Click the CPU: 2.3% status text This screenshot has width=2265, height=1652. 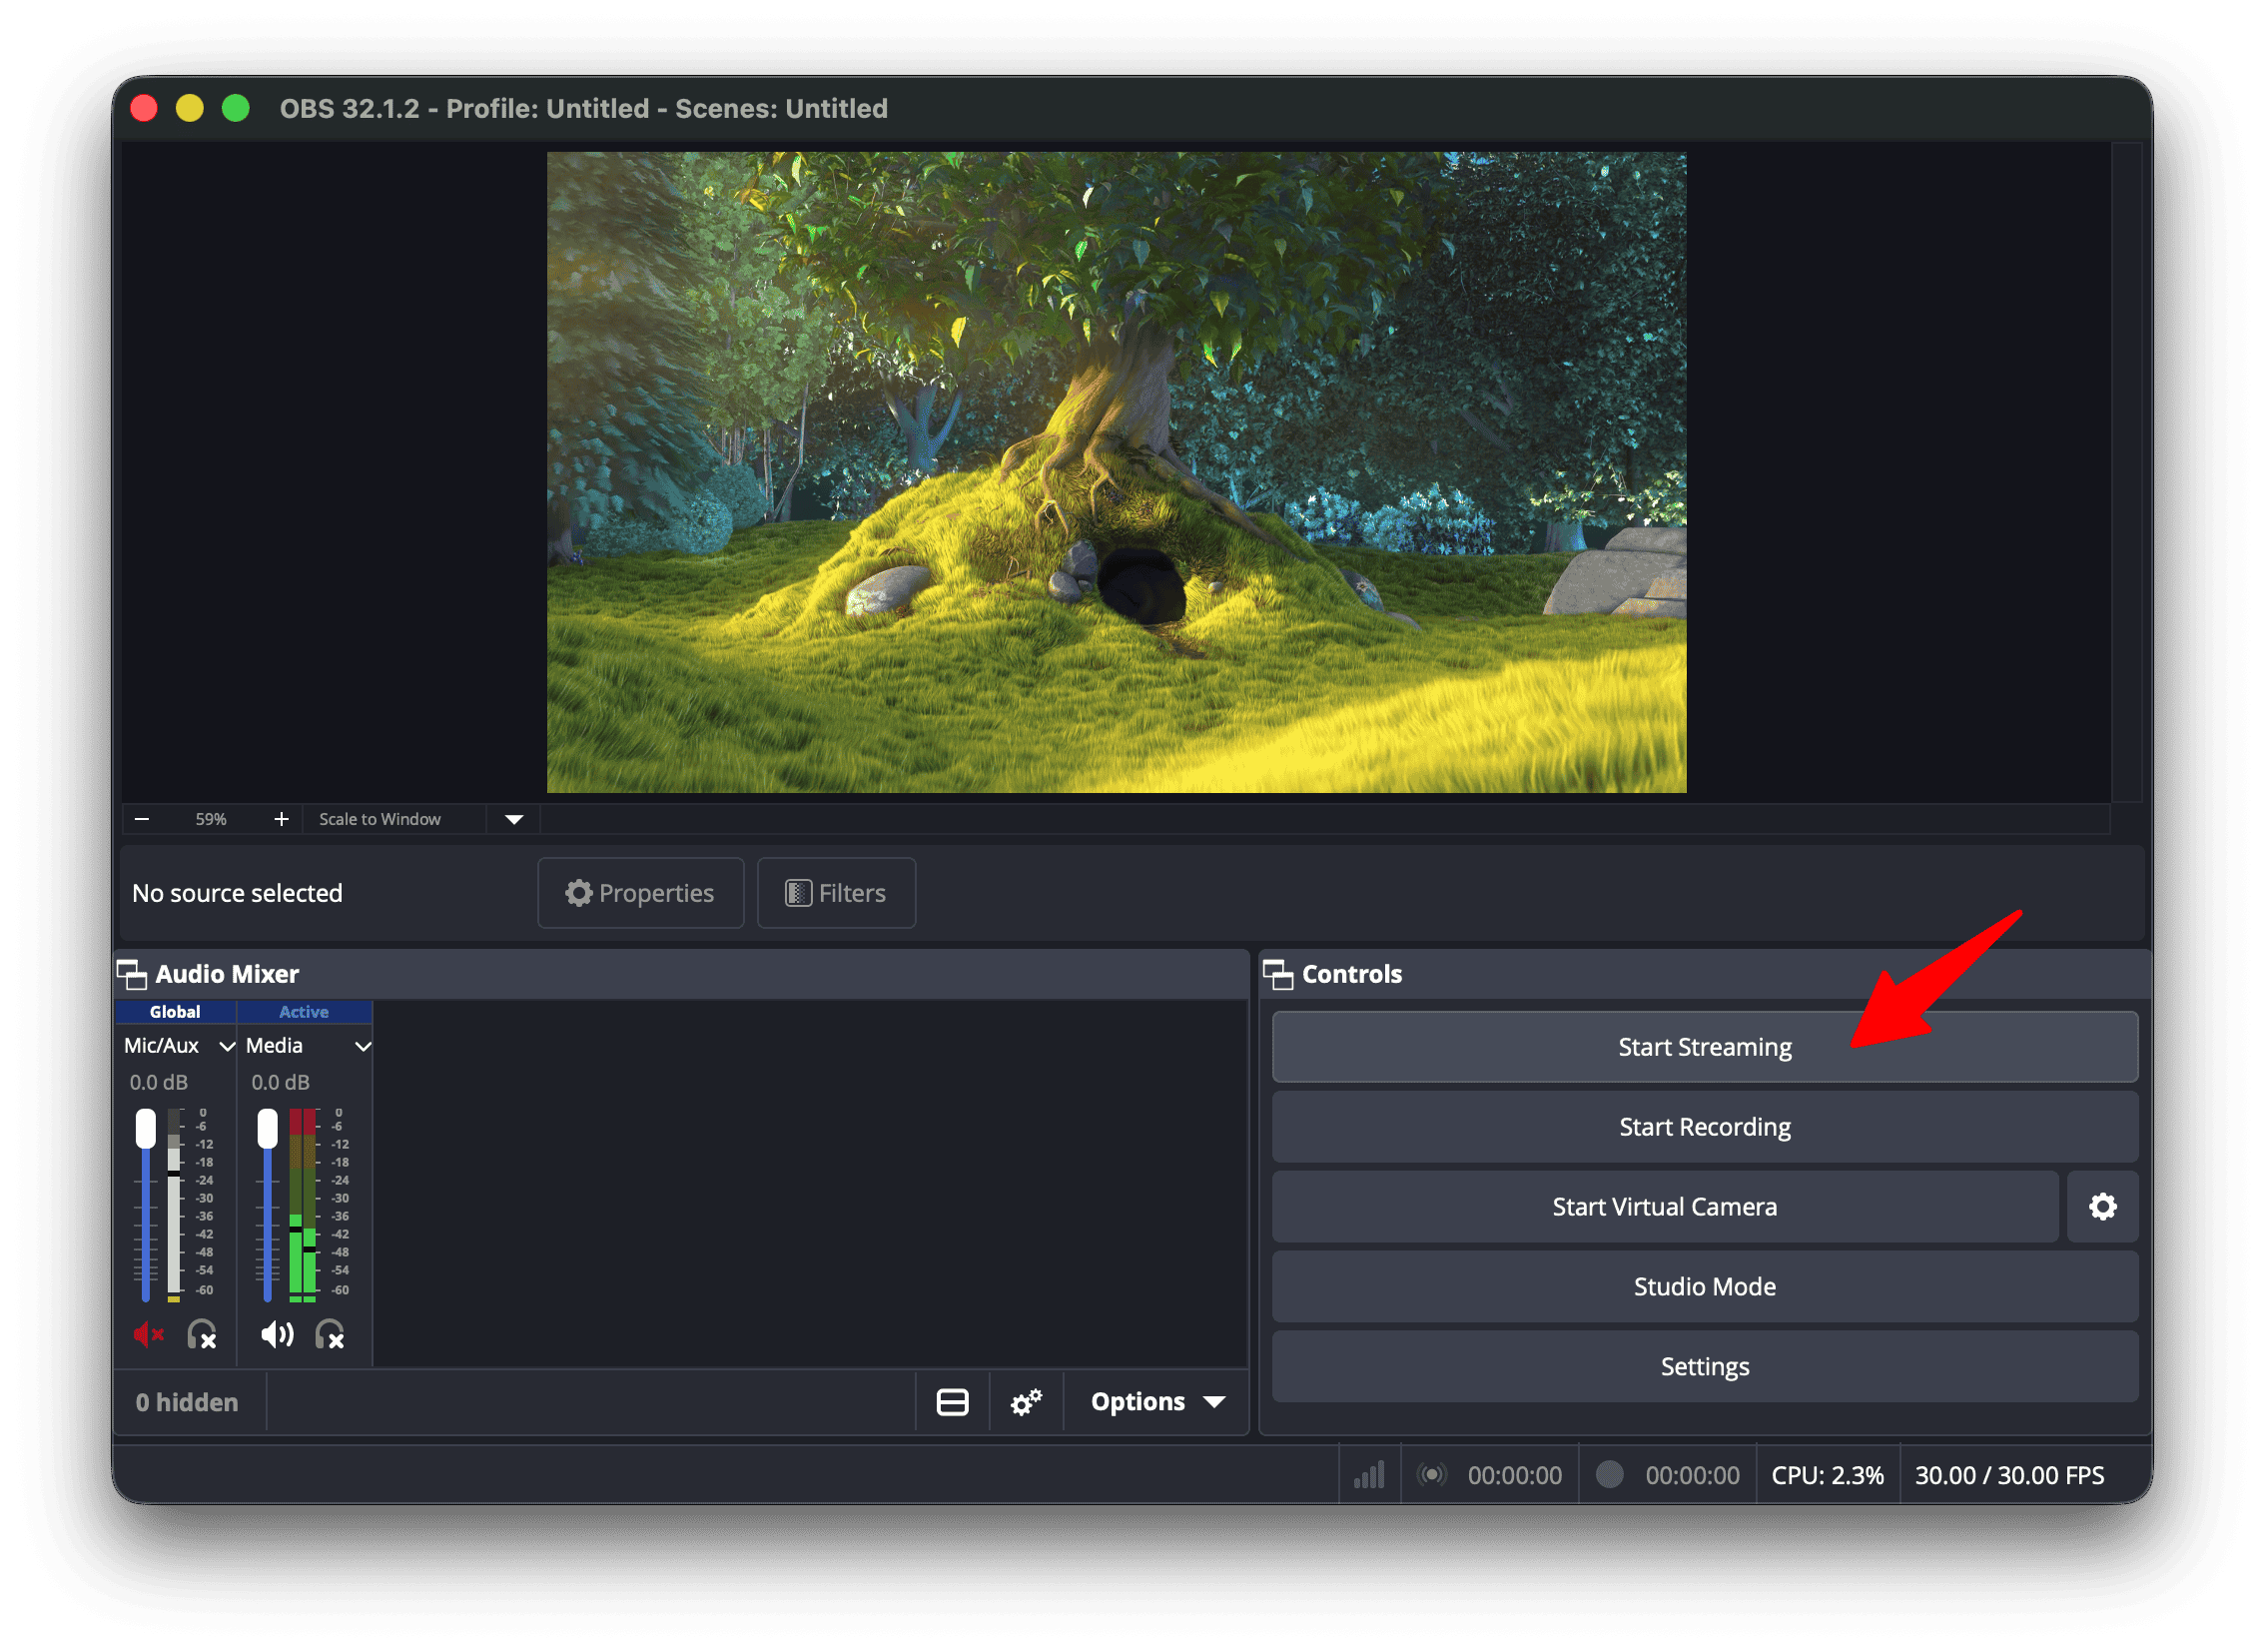tap(1827, 1475)
